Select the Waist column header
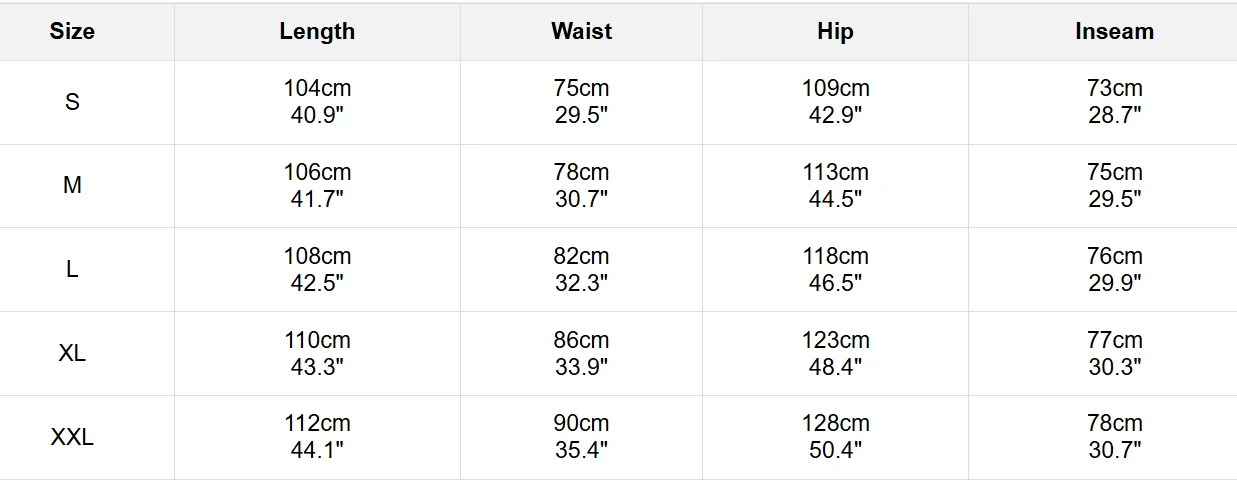This screenshot has height=484, width=1237. click(581, 31)
